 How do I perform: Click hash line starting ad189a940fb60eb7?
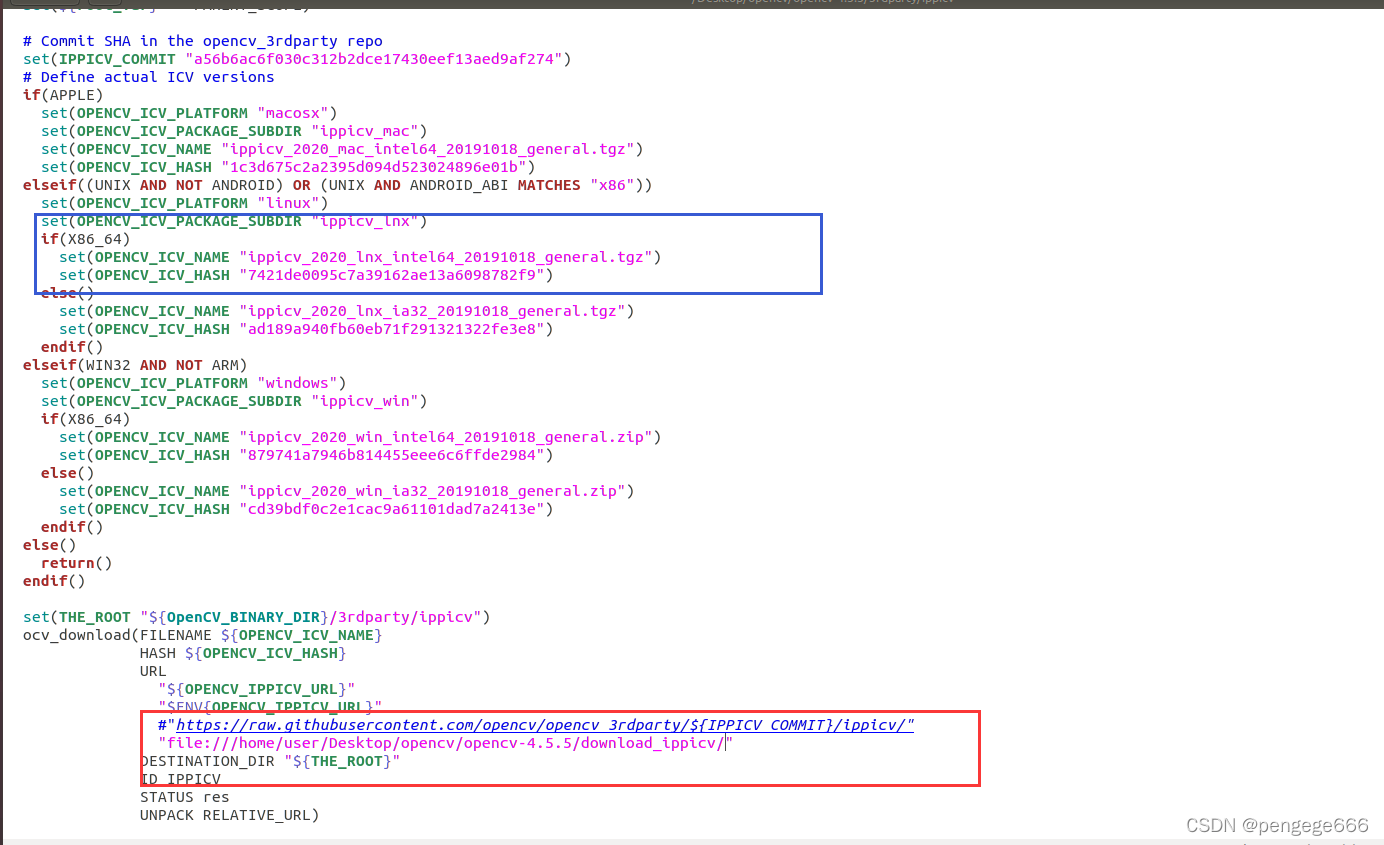306,329
